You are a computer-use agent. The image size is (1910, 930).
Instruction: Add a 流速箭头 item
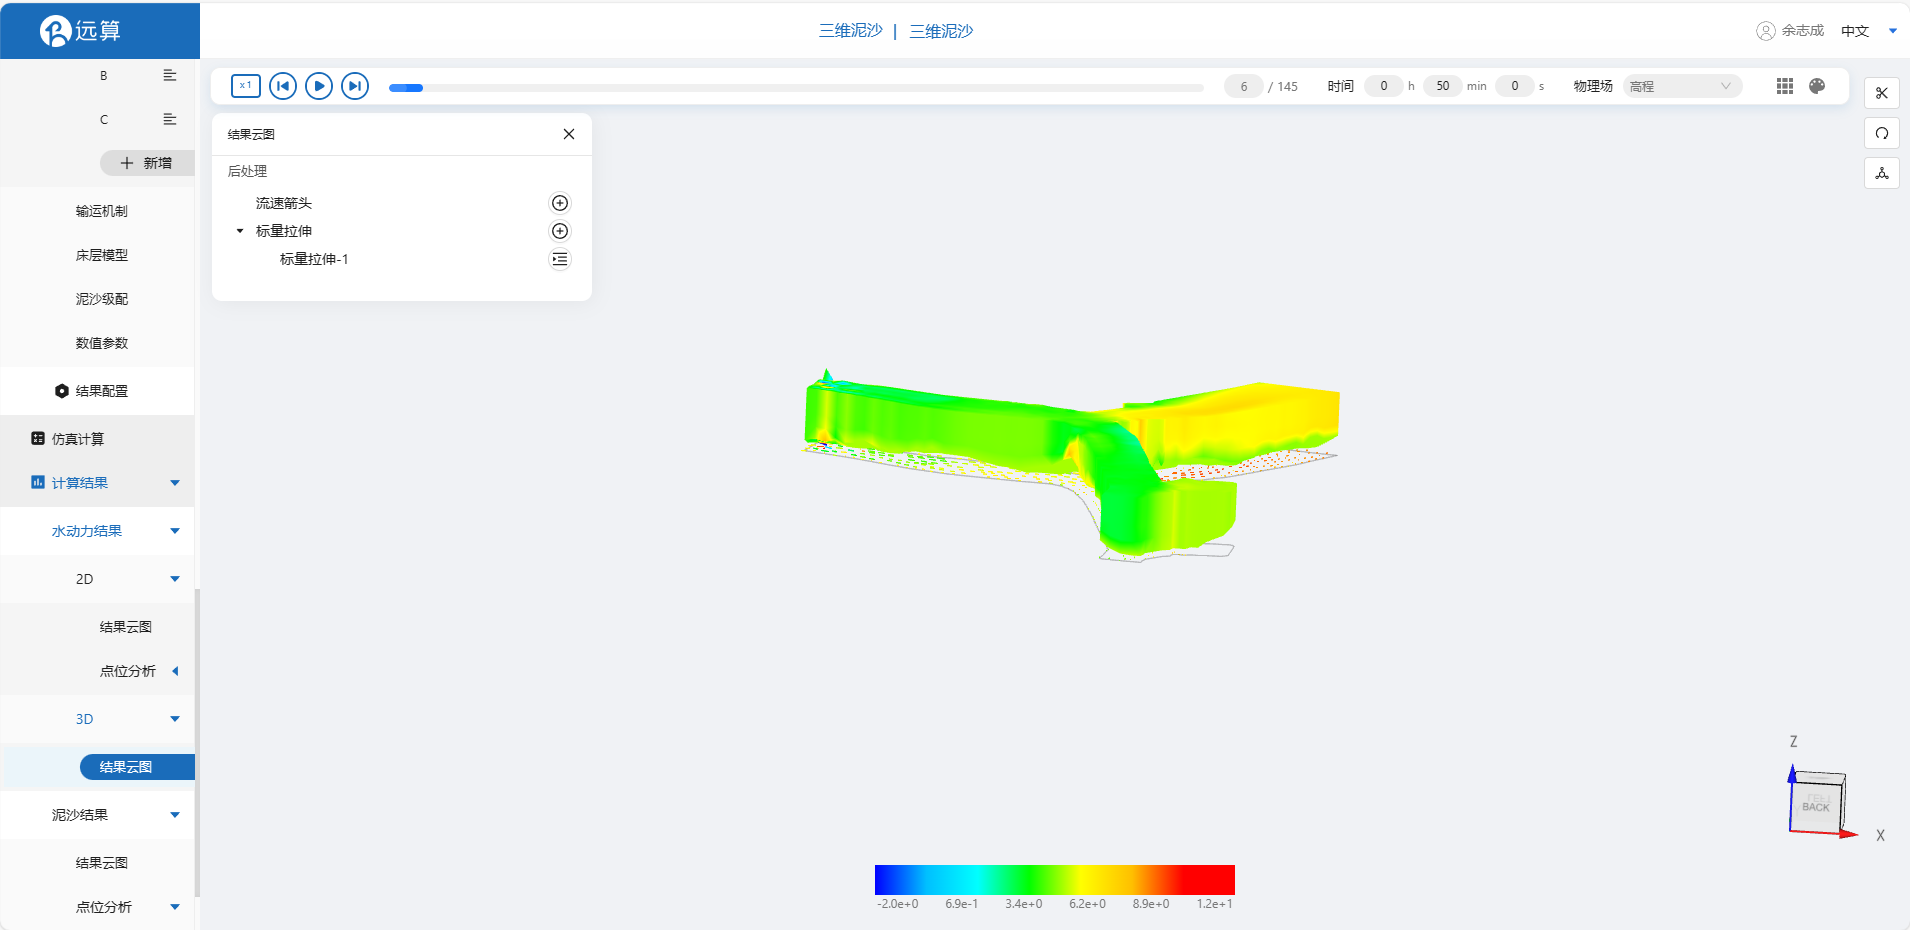560,203
